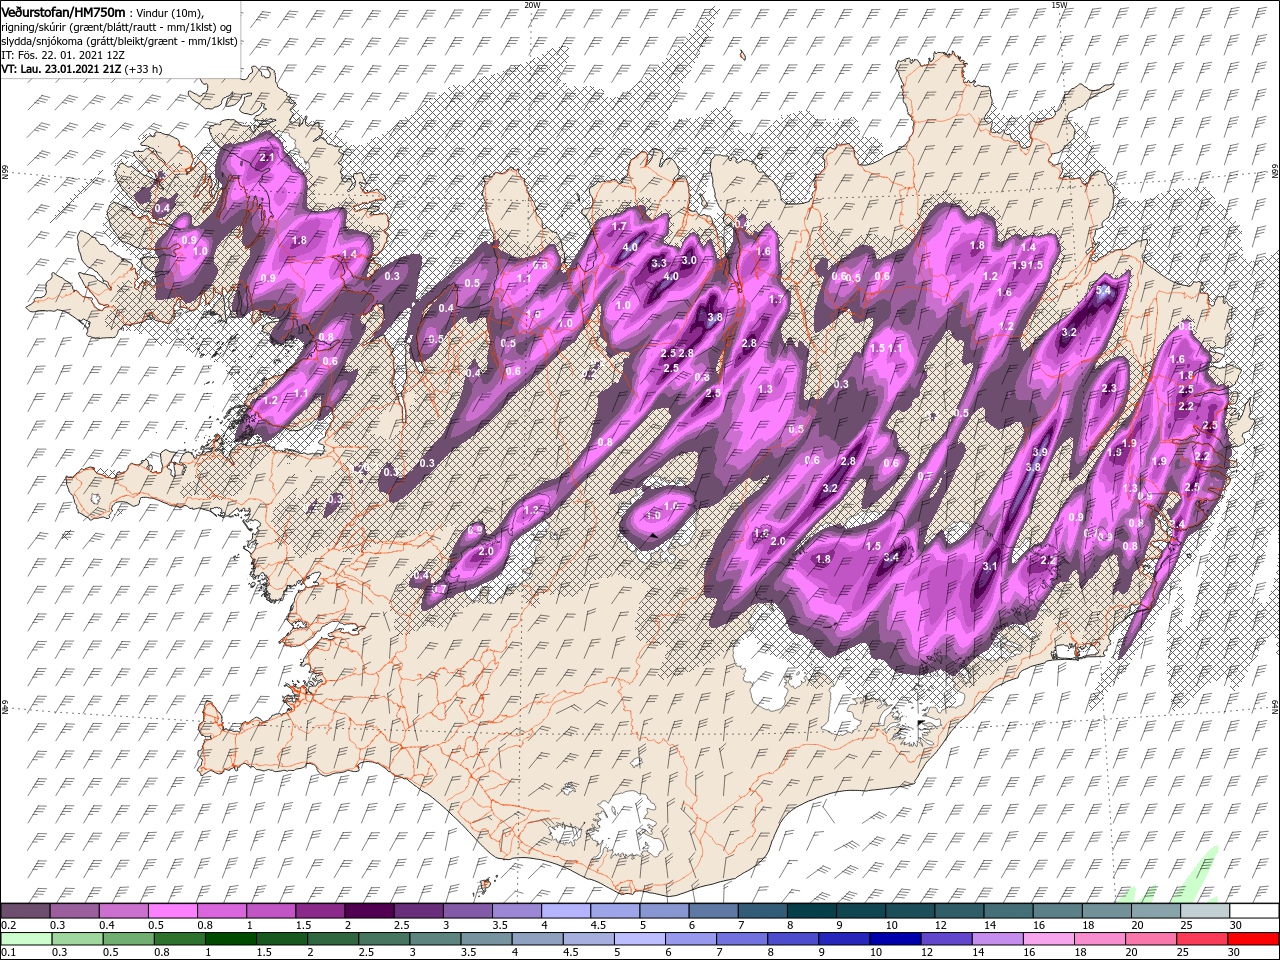
Task: Click the 3.1 precipitation value
Action: pos(990,567)
